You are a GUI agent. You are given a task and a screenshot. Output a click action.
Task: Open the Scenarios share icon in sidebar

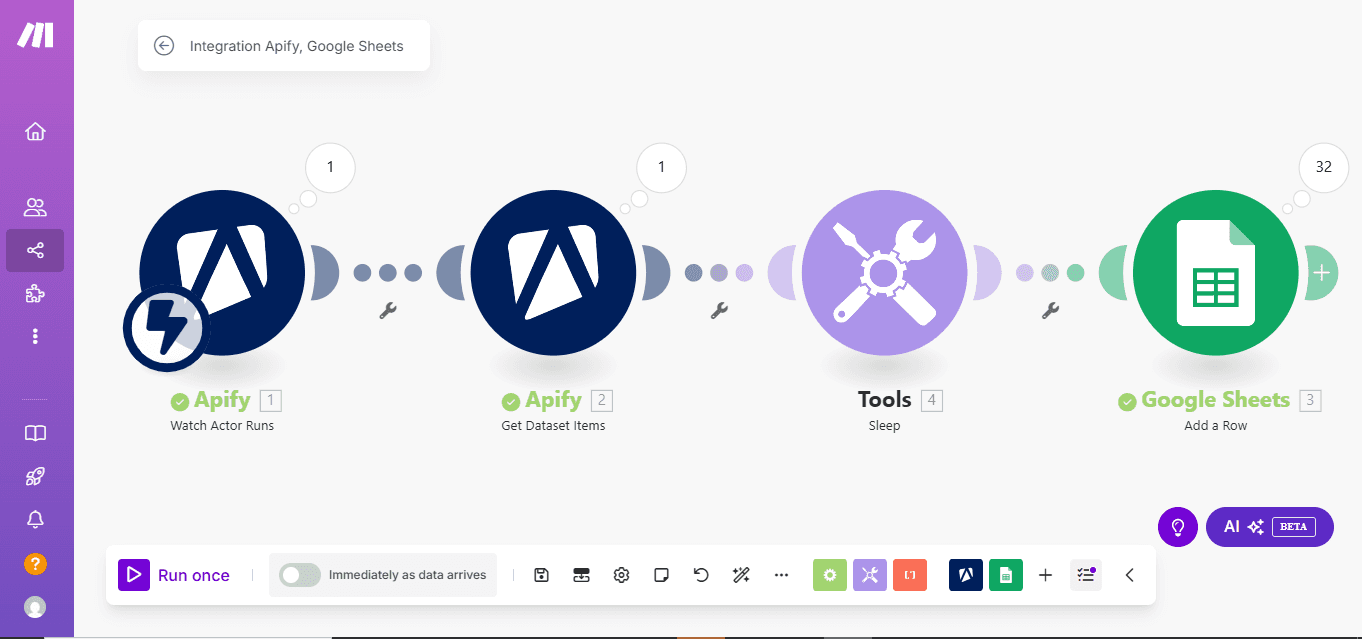[35, 251]
